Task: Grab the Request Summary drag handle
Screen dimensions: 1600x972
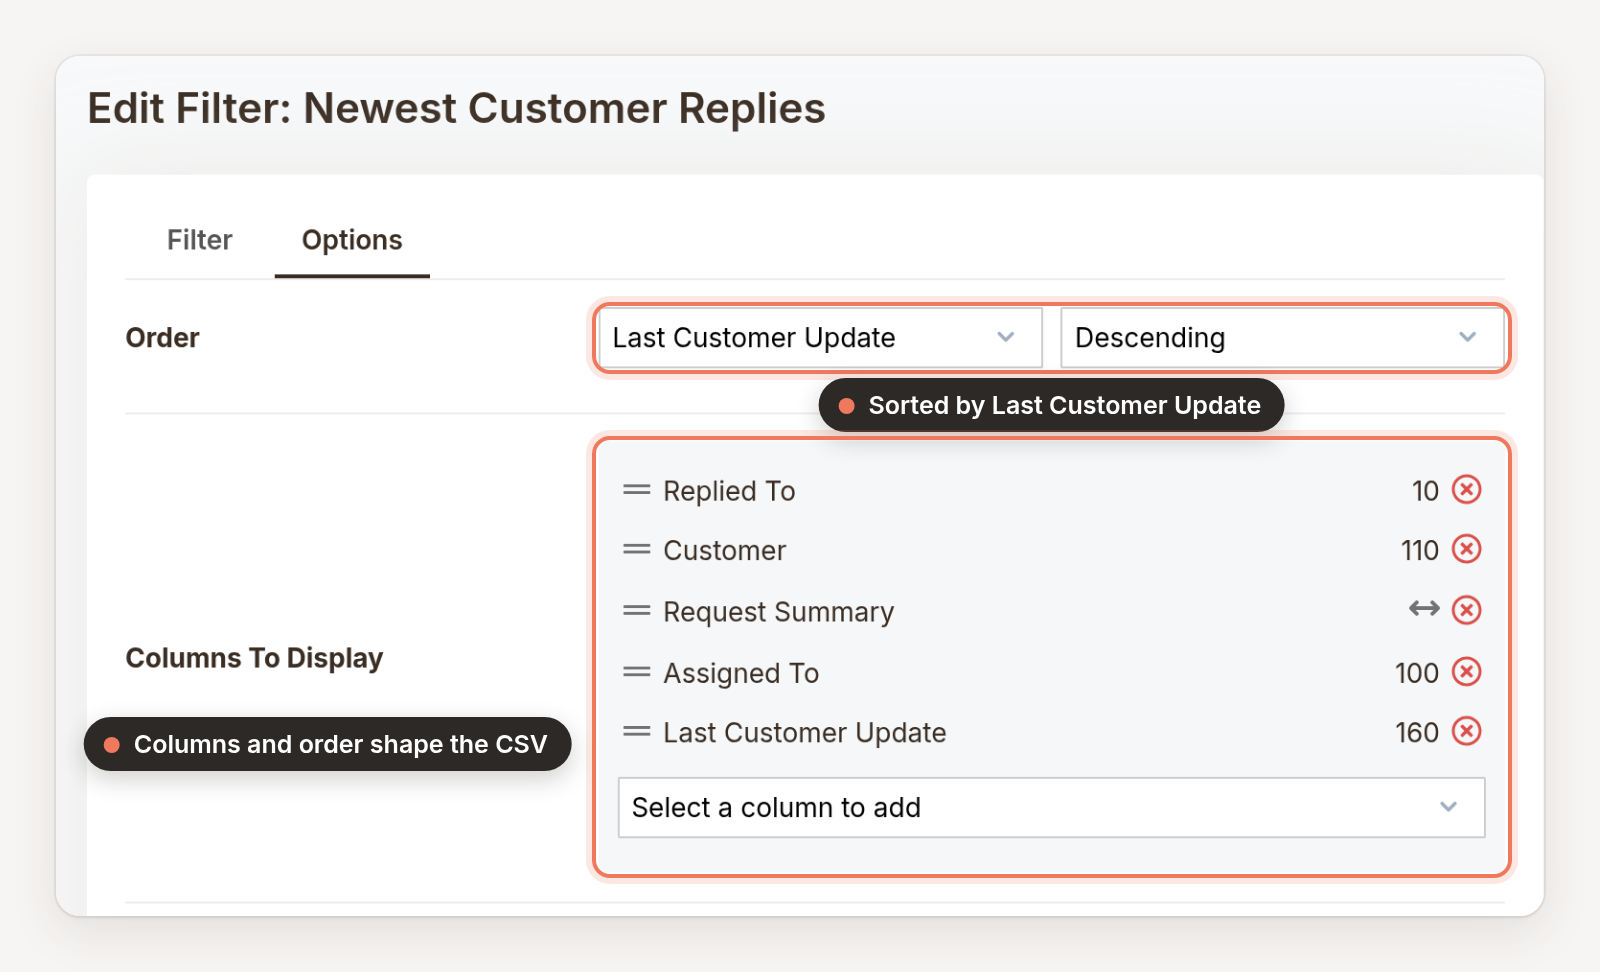Action: (x=637, y=610)
